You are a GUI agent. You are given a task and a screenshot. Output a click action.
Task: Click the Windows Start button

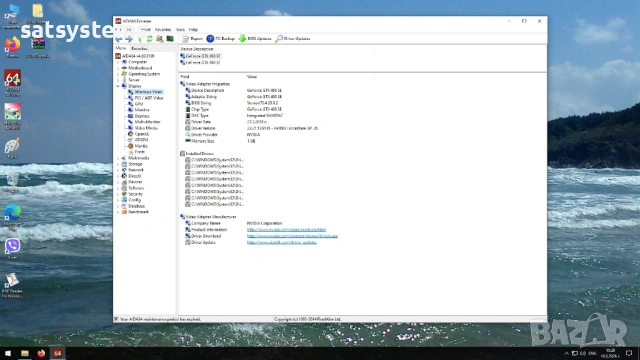pyautogui.click(x=8, y=353)
